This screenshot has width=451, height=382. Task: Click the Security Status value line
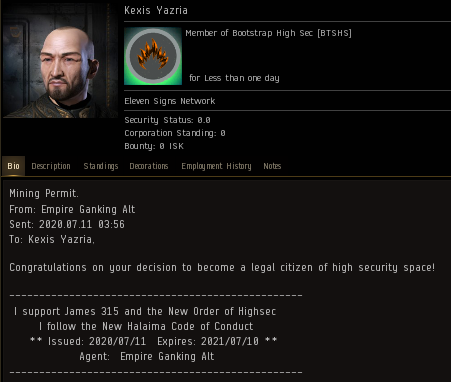point(167,120)
